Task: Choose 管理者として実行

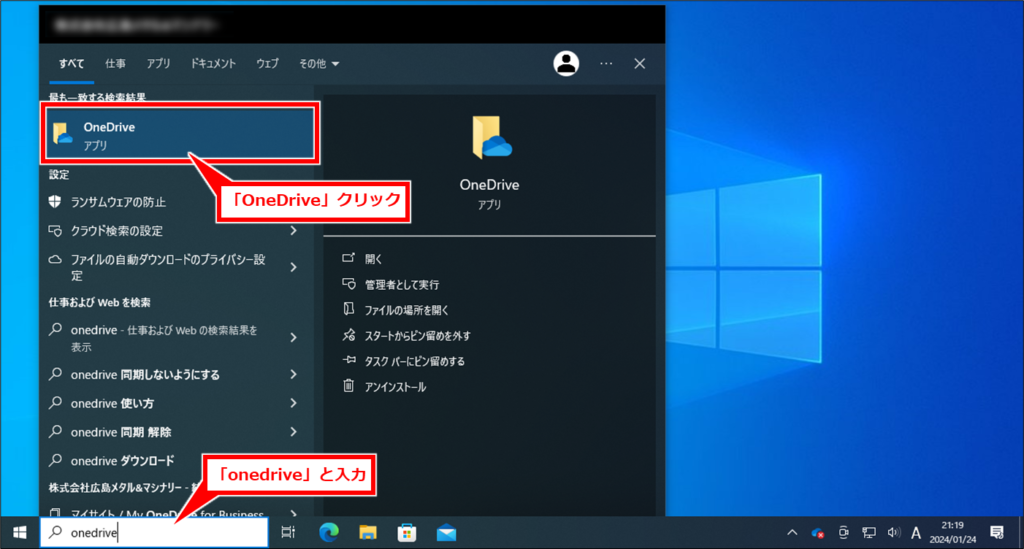Action: pos(402,285)
